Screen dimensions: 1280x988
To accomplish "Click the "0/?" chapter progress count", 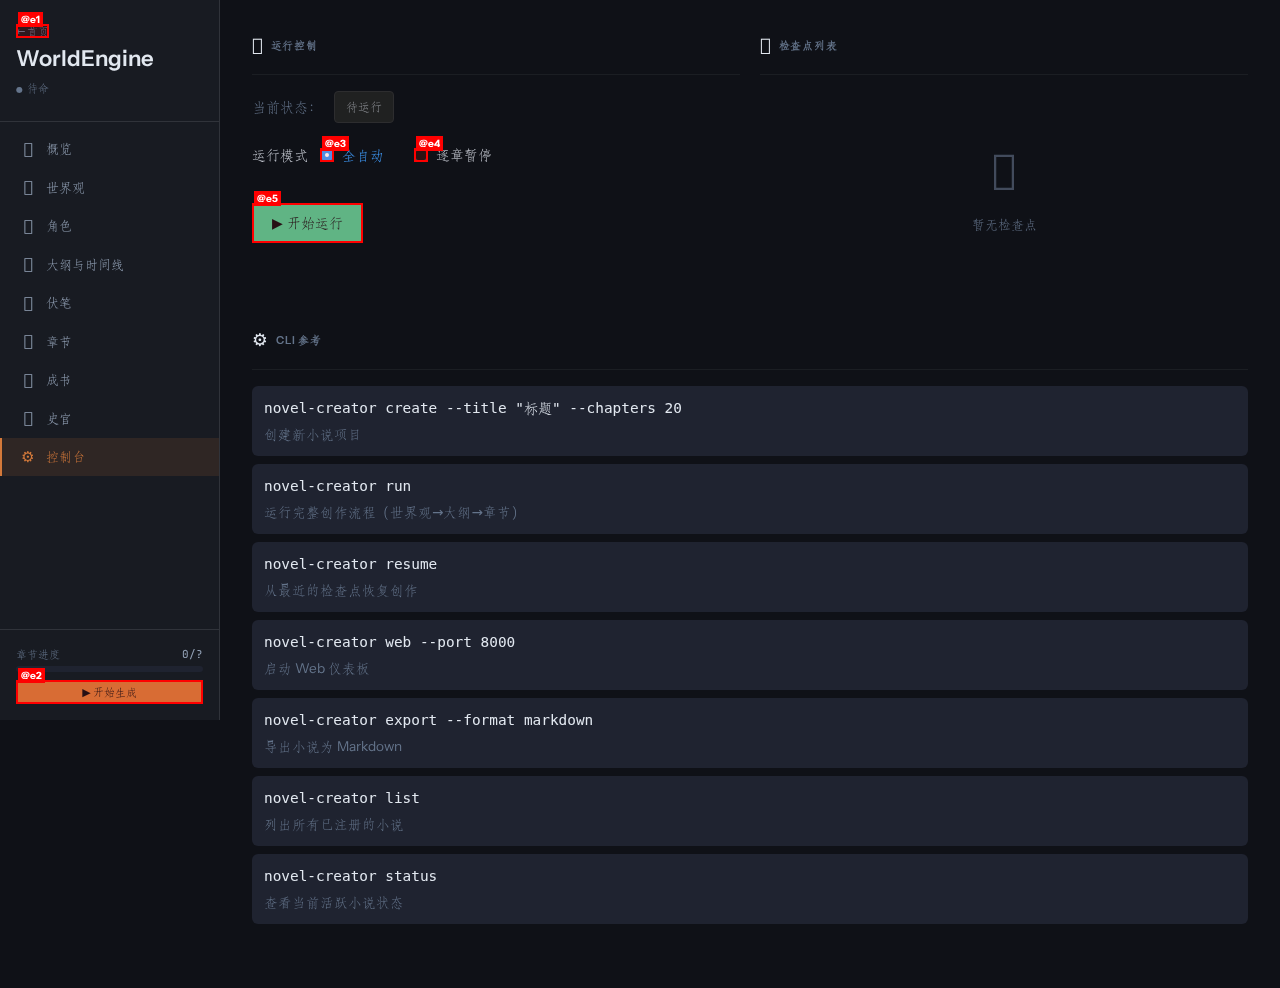I will pos(192,654).
